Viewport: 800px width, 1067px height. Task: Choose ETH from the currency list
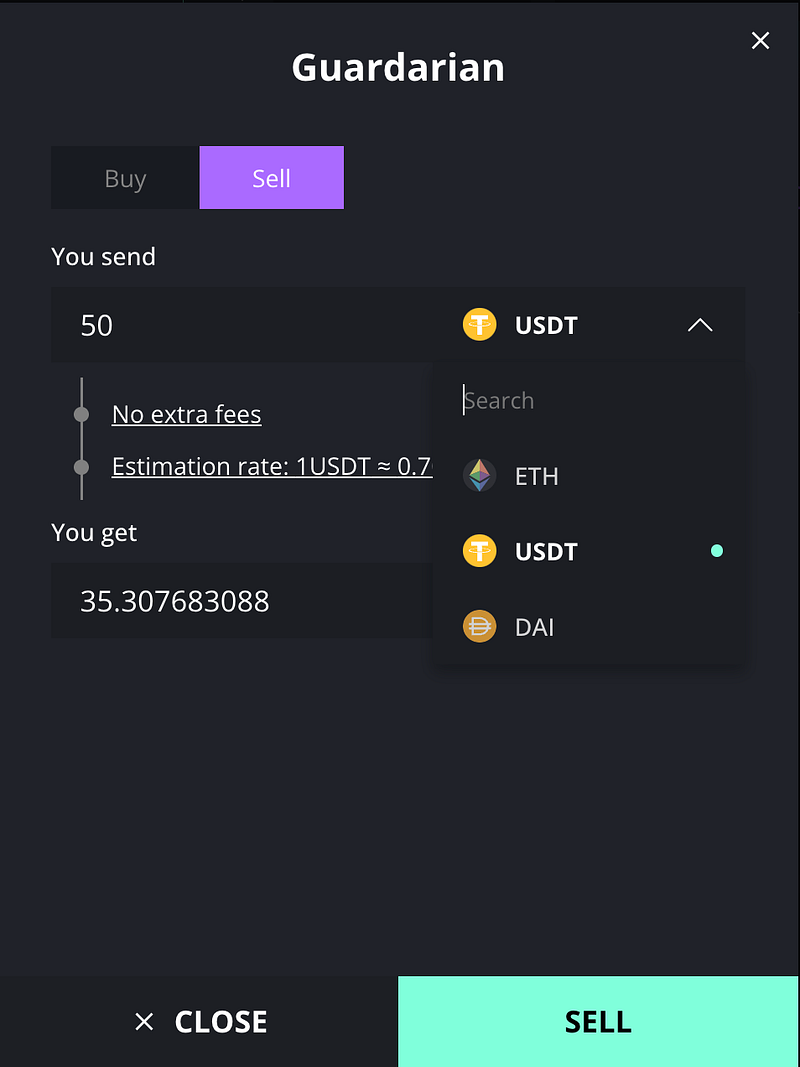click(x=537, y=476)
